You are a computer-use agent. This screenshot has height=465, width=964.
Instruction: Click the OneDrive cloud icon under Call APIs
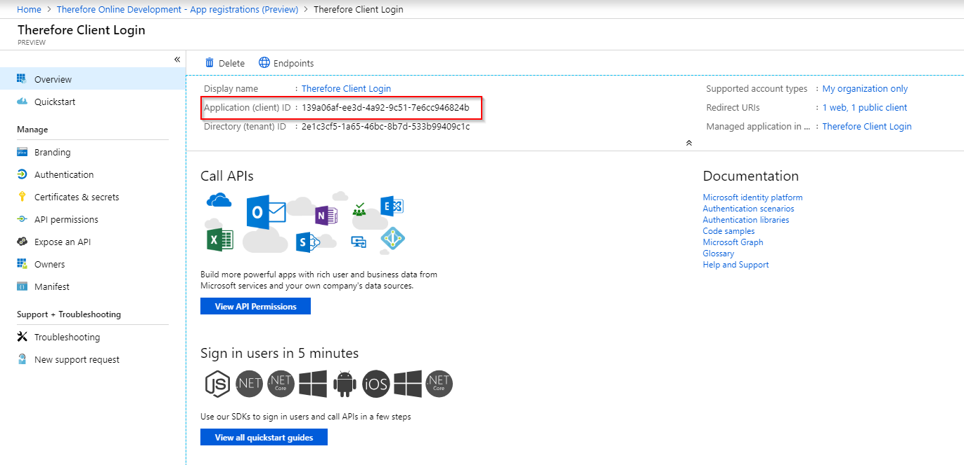point(219,200)
